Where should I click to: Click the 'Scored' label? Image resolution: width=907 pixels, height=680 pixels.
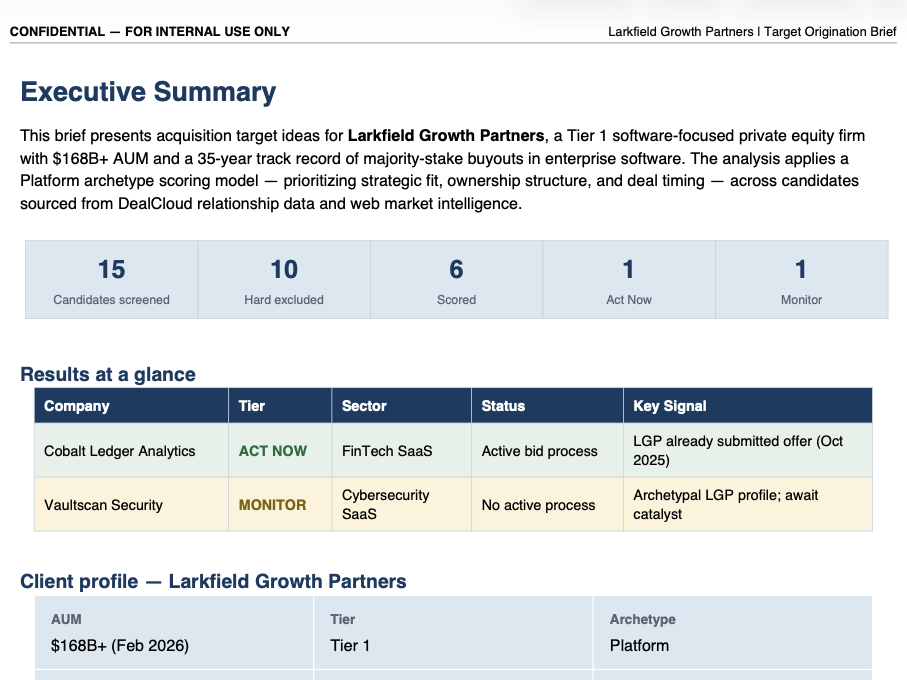tap(456, 300)
